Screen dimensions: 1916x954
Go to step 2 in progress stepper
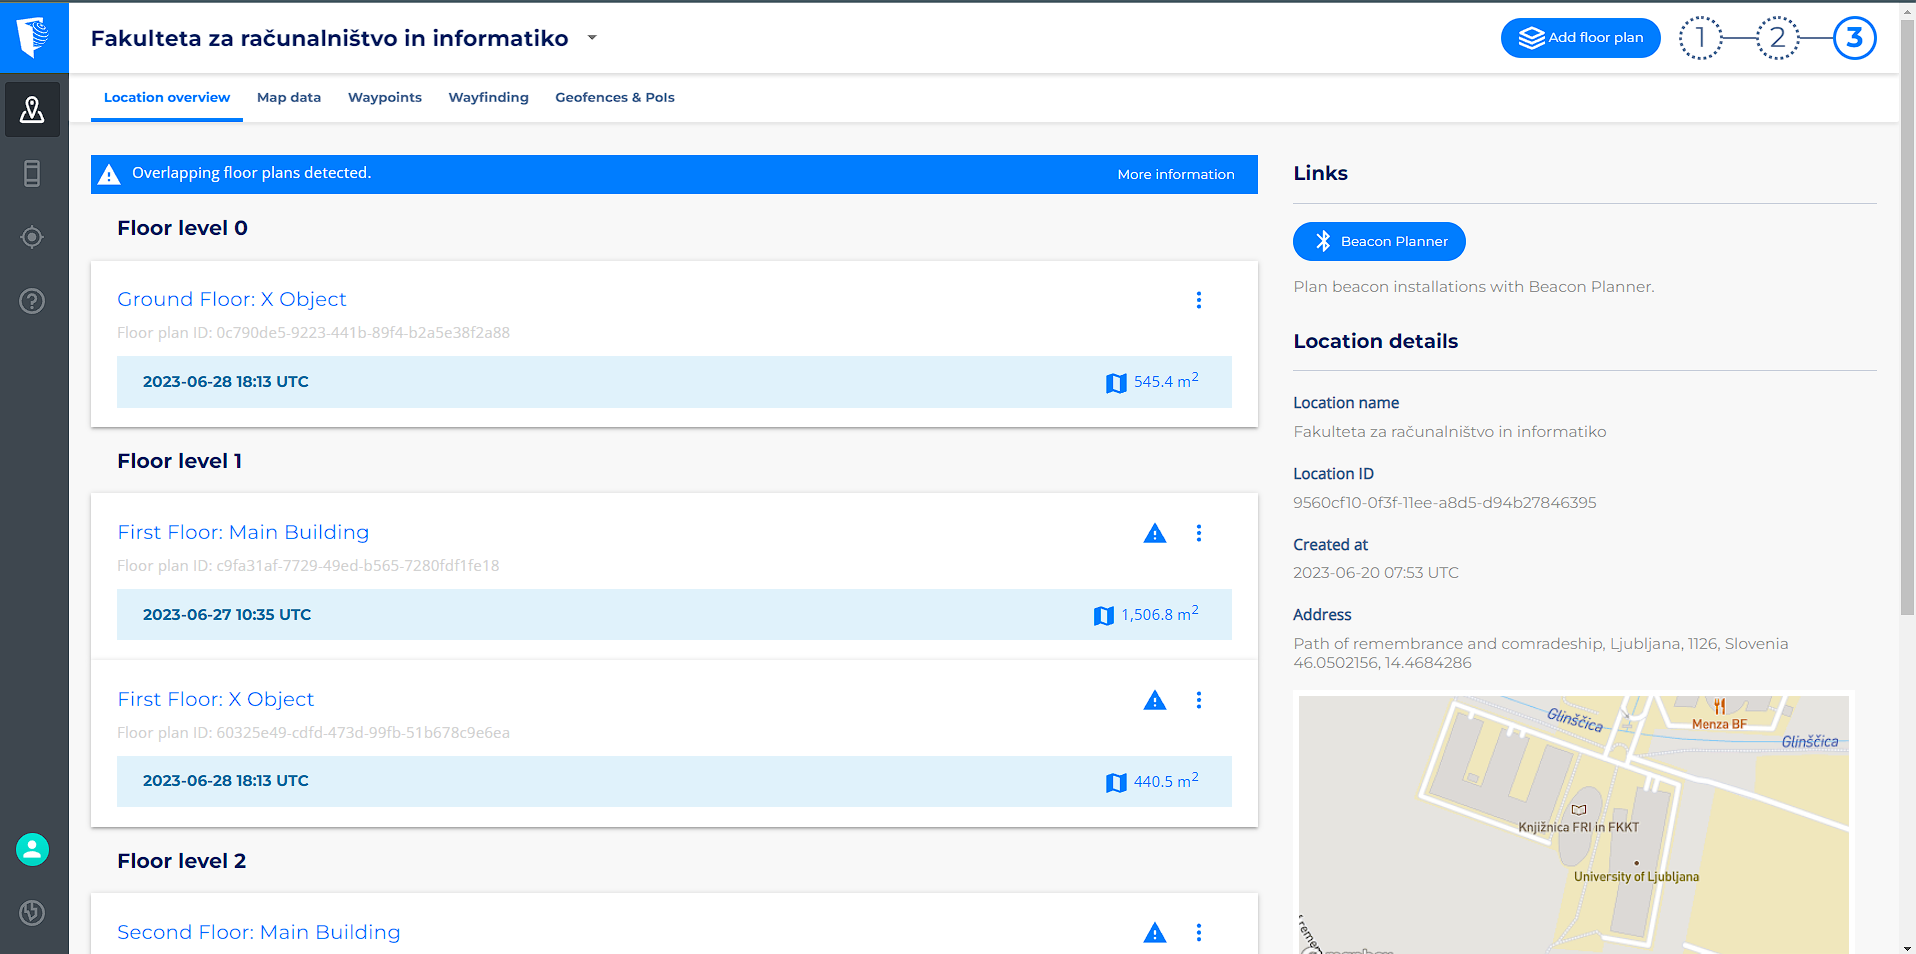tap(1777, 38)
